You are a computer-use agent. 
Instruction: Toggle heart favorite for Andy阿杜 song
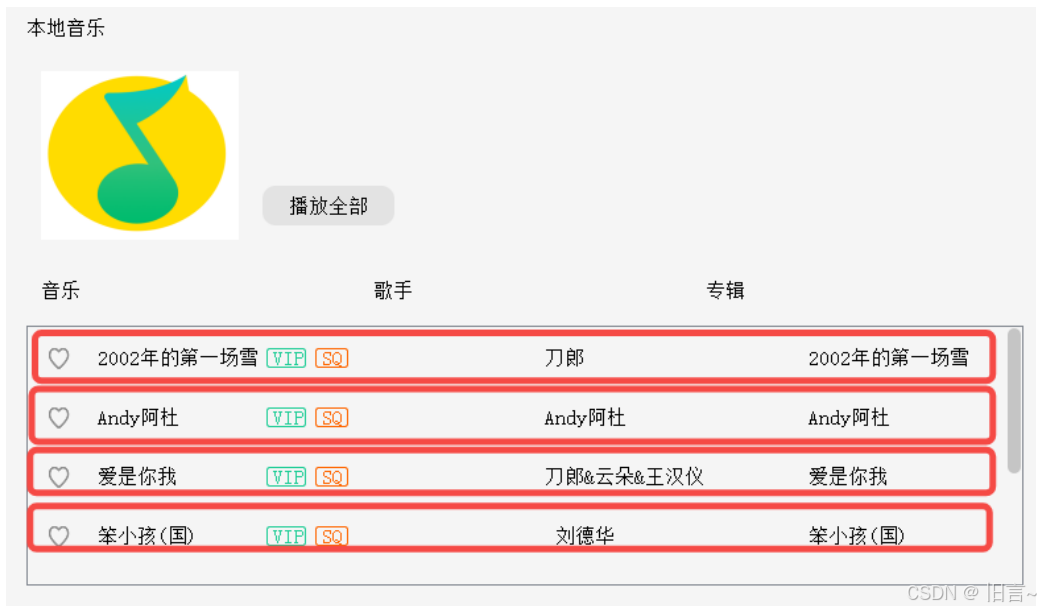59,418
